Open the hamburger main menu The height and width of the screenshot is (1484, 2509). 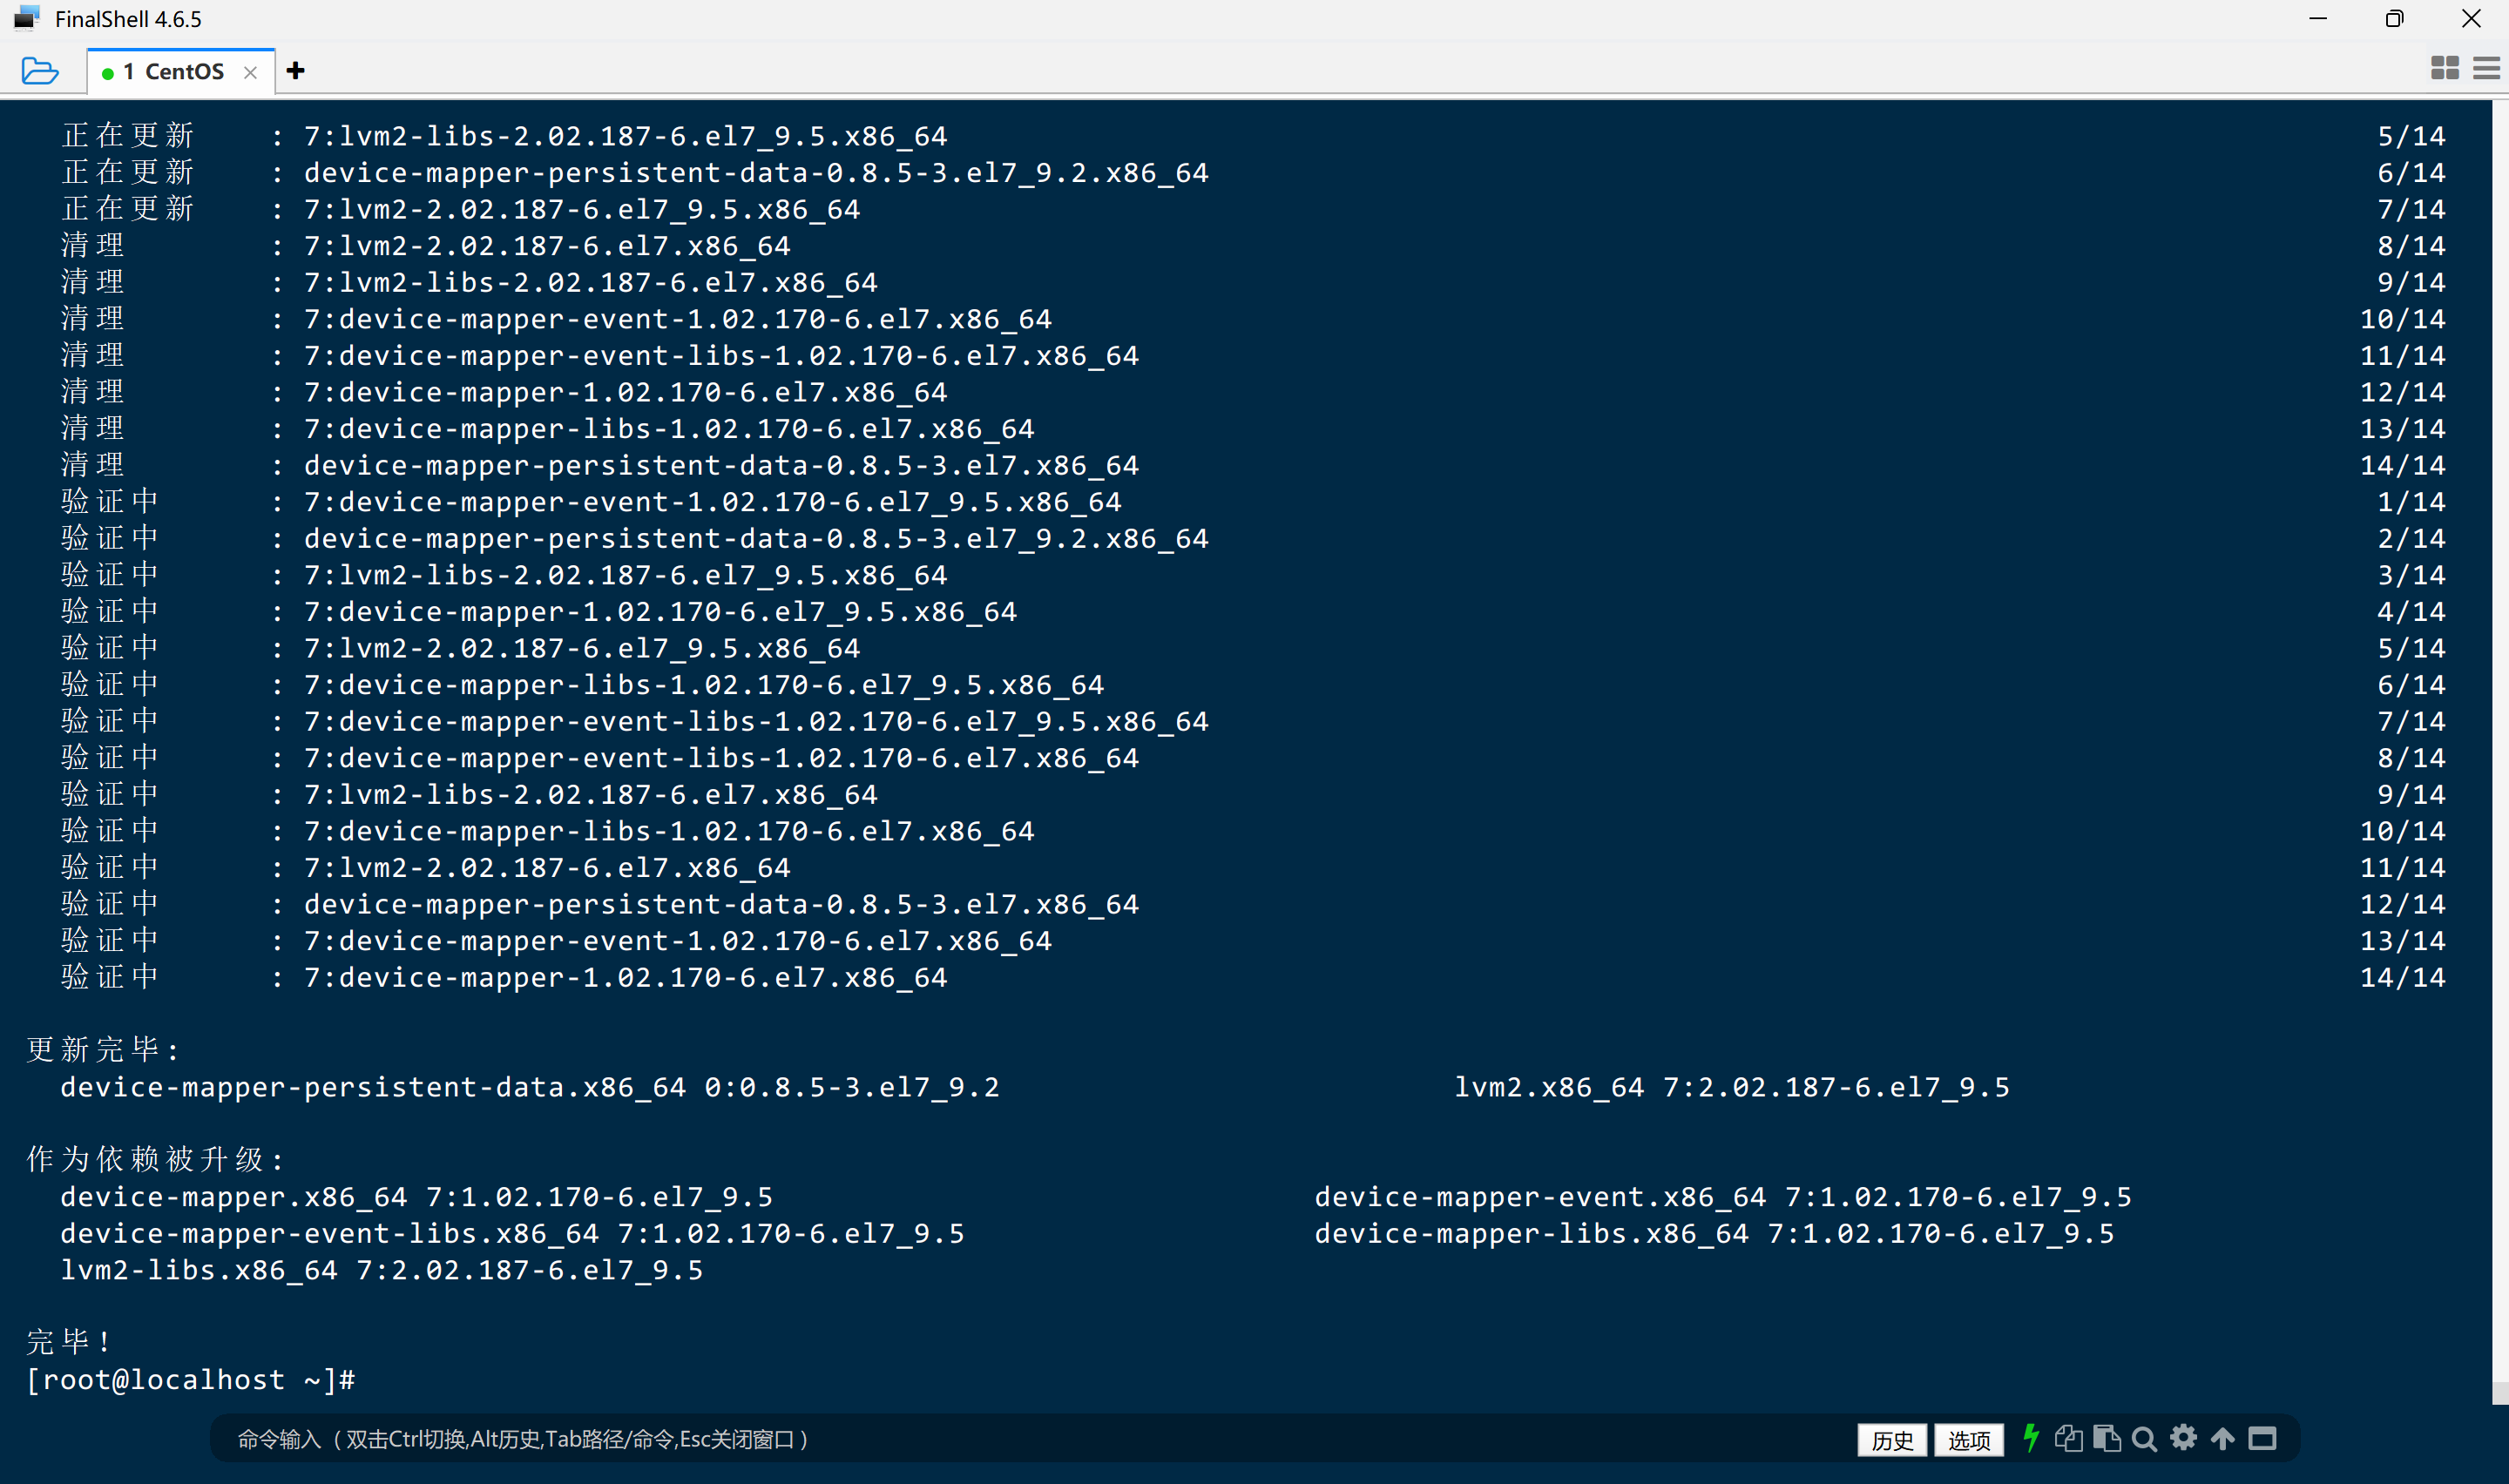2486,68
